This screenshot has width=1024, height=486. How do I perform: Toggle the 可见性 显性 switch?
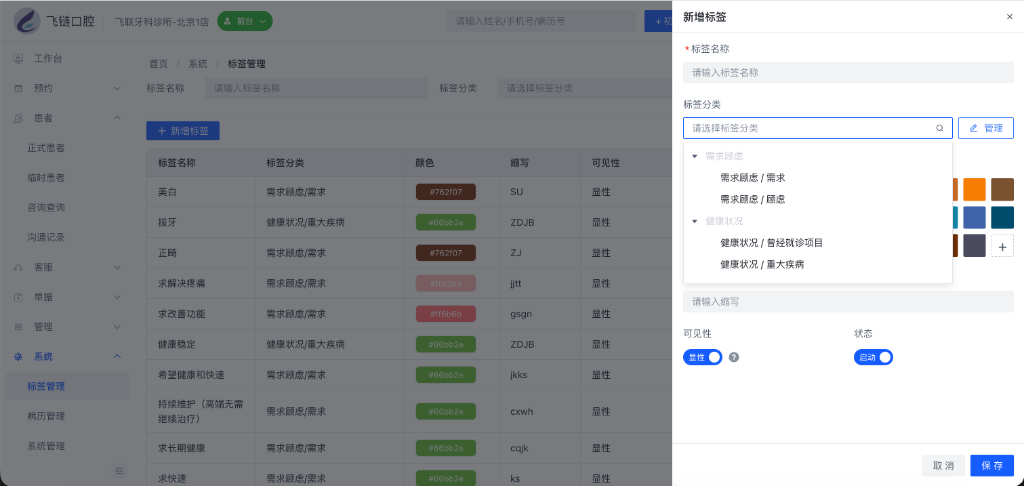703,357
